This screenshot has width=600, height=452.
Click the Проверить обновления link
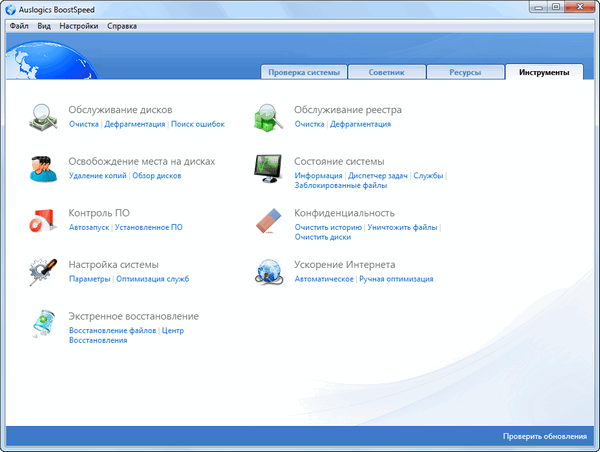tap(546, 437)
